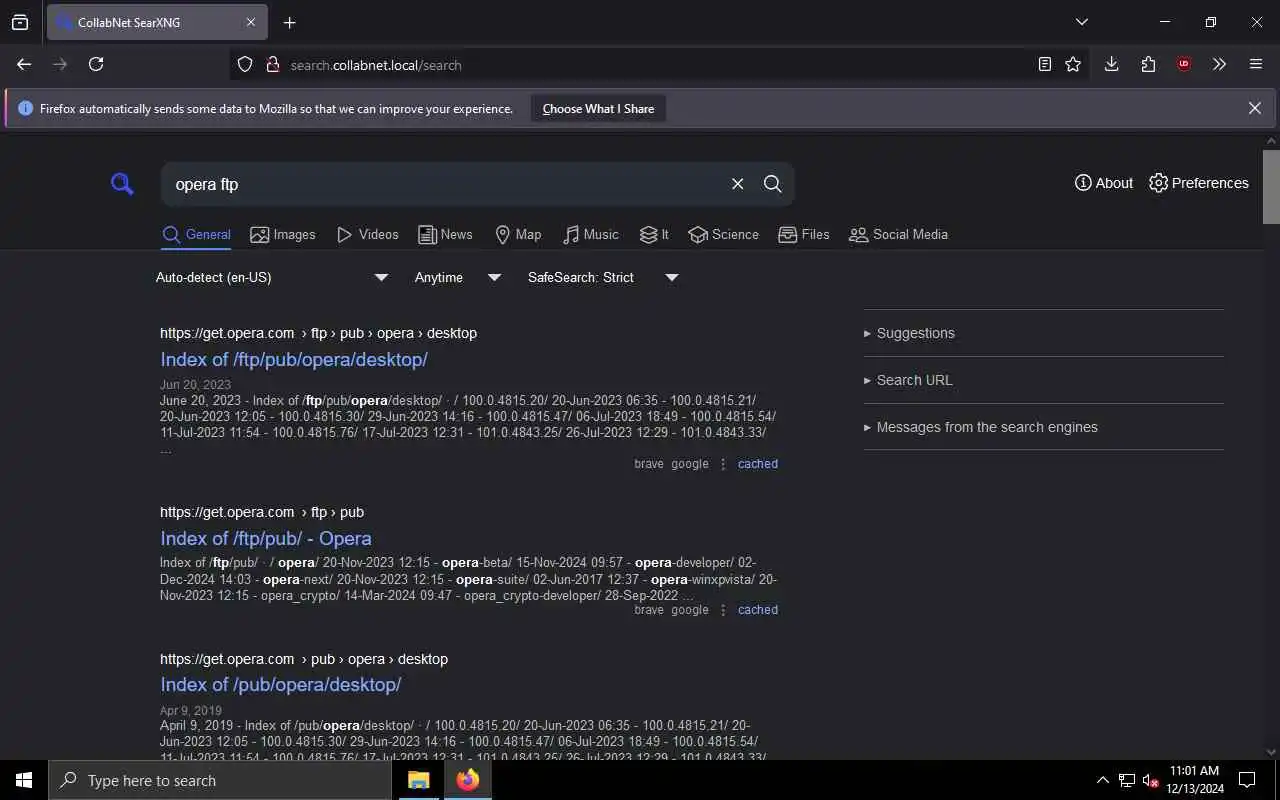Open the Auto-detect (en-US) language dropdown
The width and height of the screenshot is (1280, 800).
pyautogui.click(x=272, y=277)
